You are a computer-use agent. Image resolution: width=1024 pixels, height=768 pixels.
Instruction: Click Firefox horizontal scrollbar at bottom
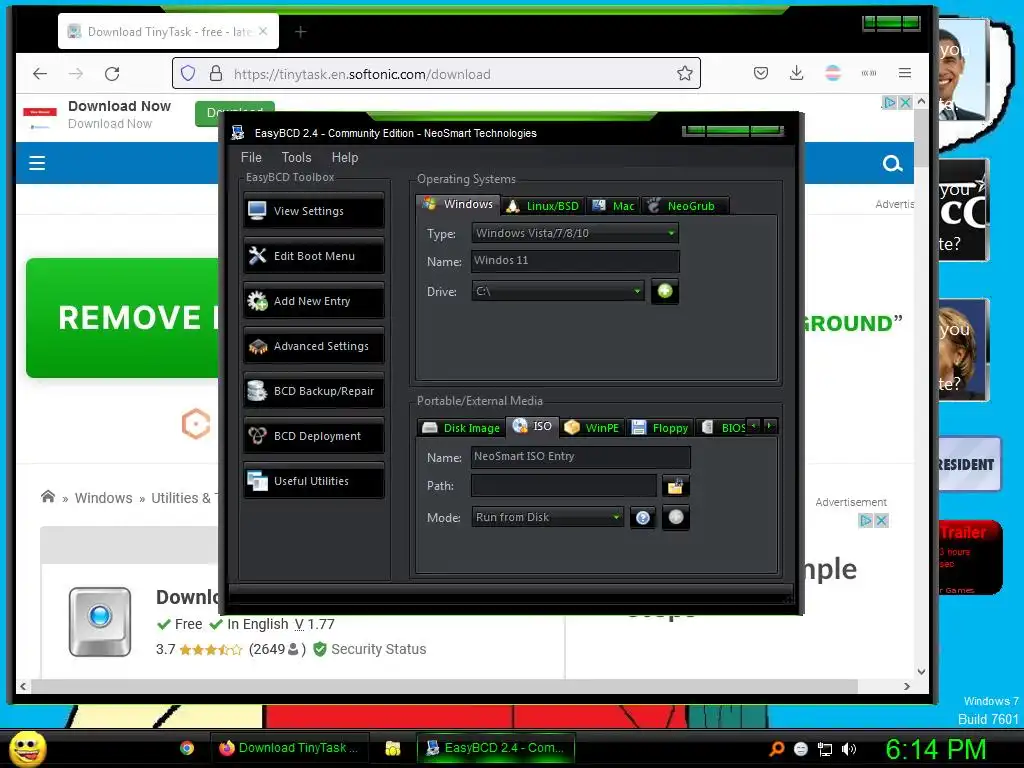pyautogui.click(x=444, y=686)
